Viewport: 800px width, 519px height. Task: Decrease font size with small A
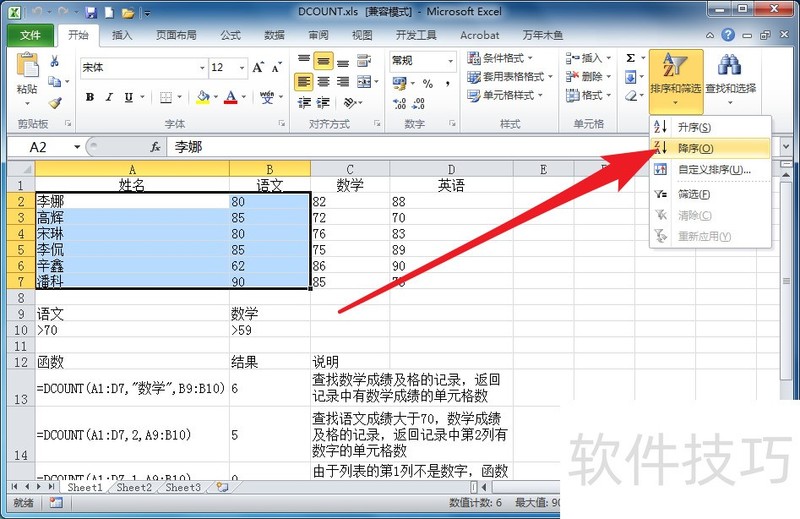click(x=277, y=67)
